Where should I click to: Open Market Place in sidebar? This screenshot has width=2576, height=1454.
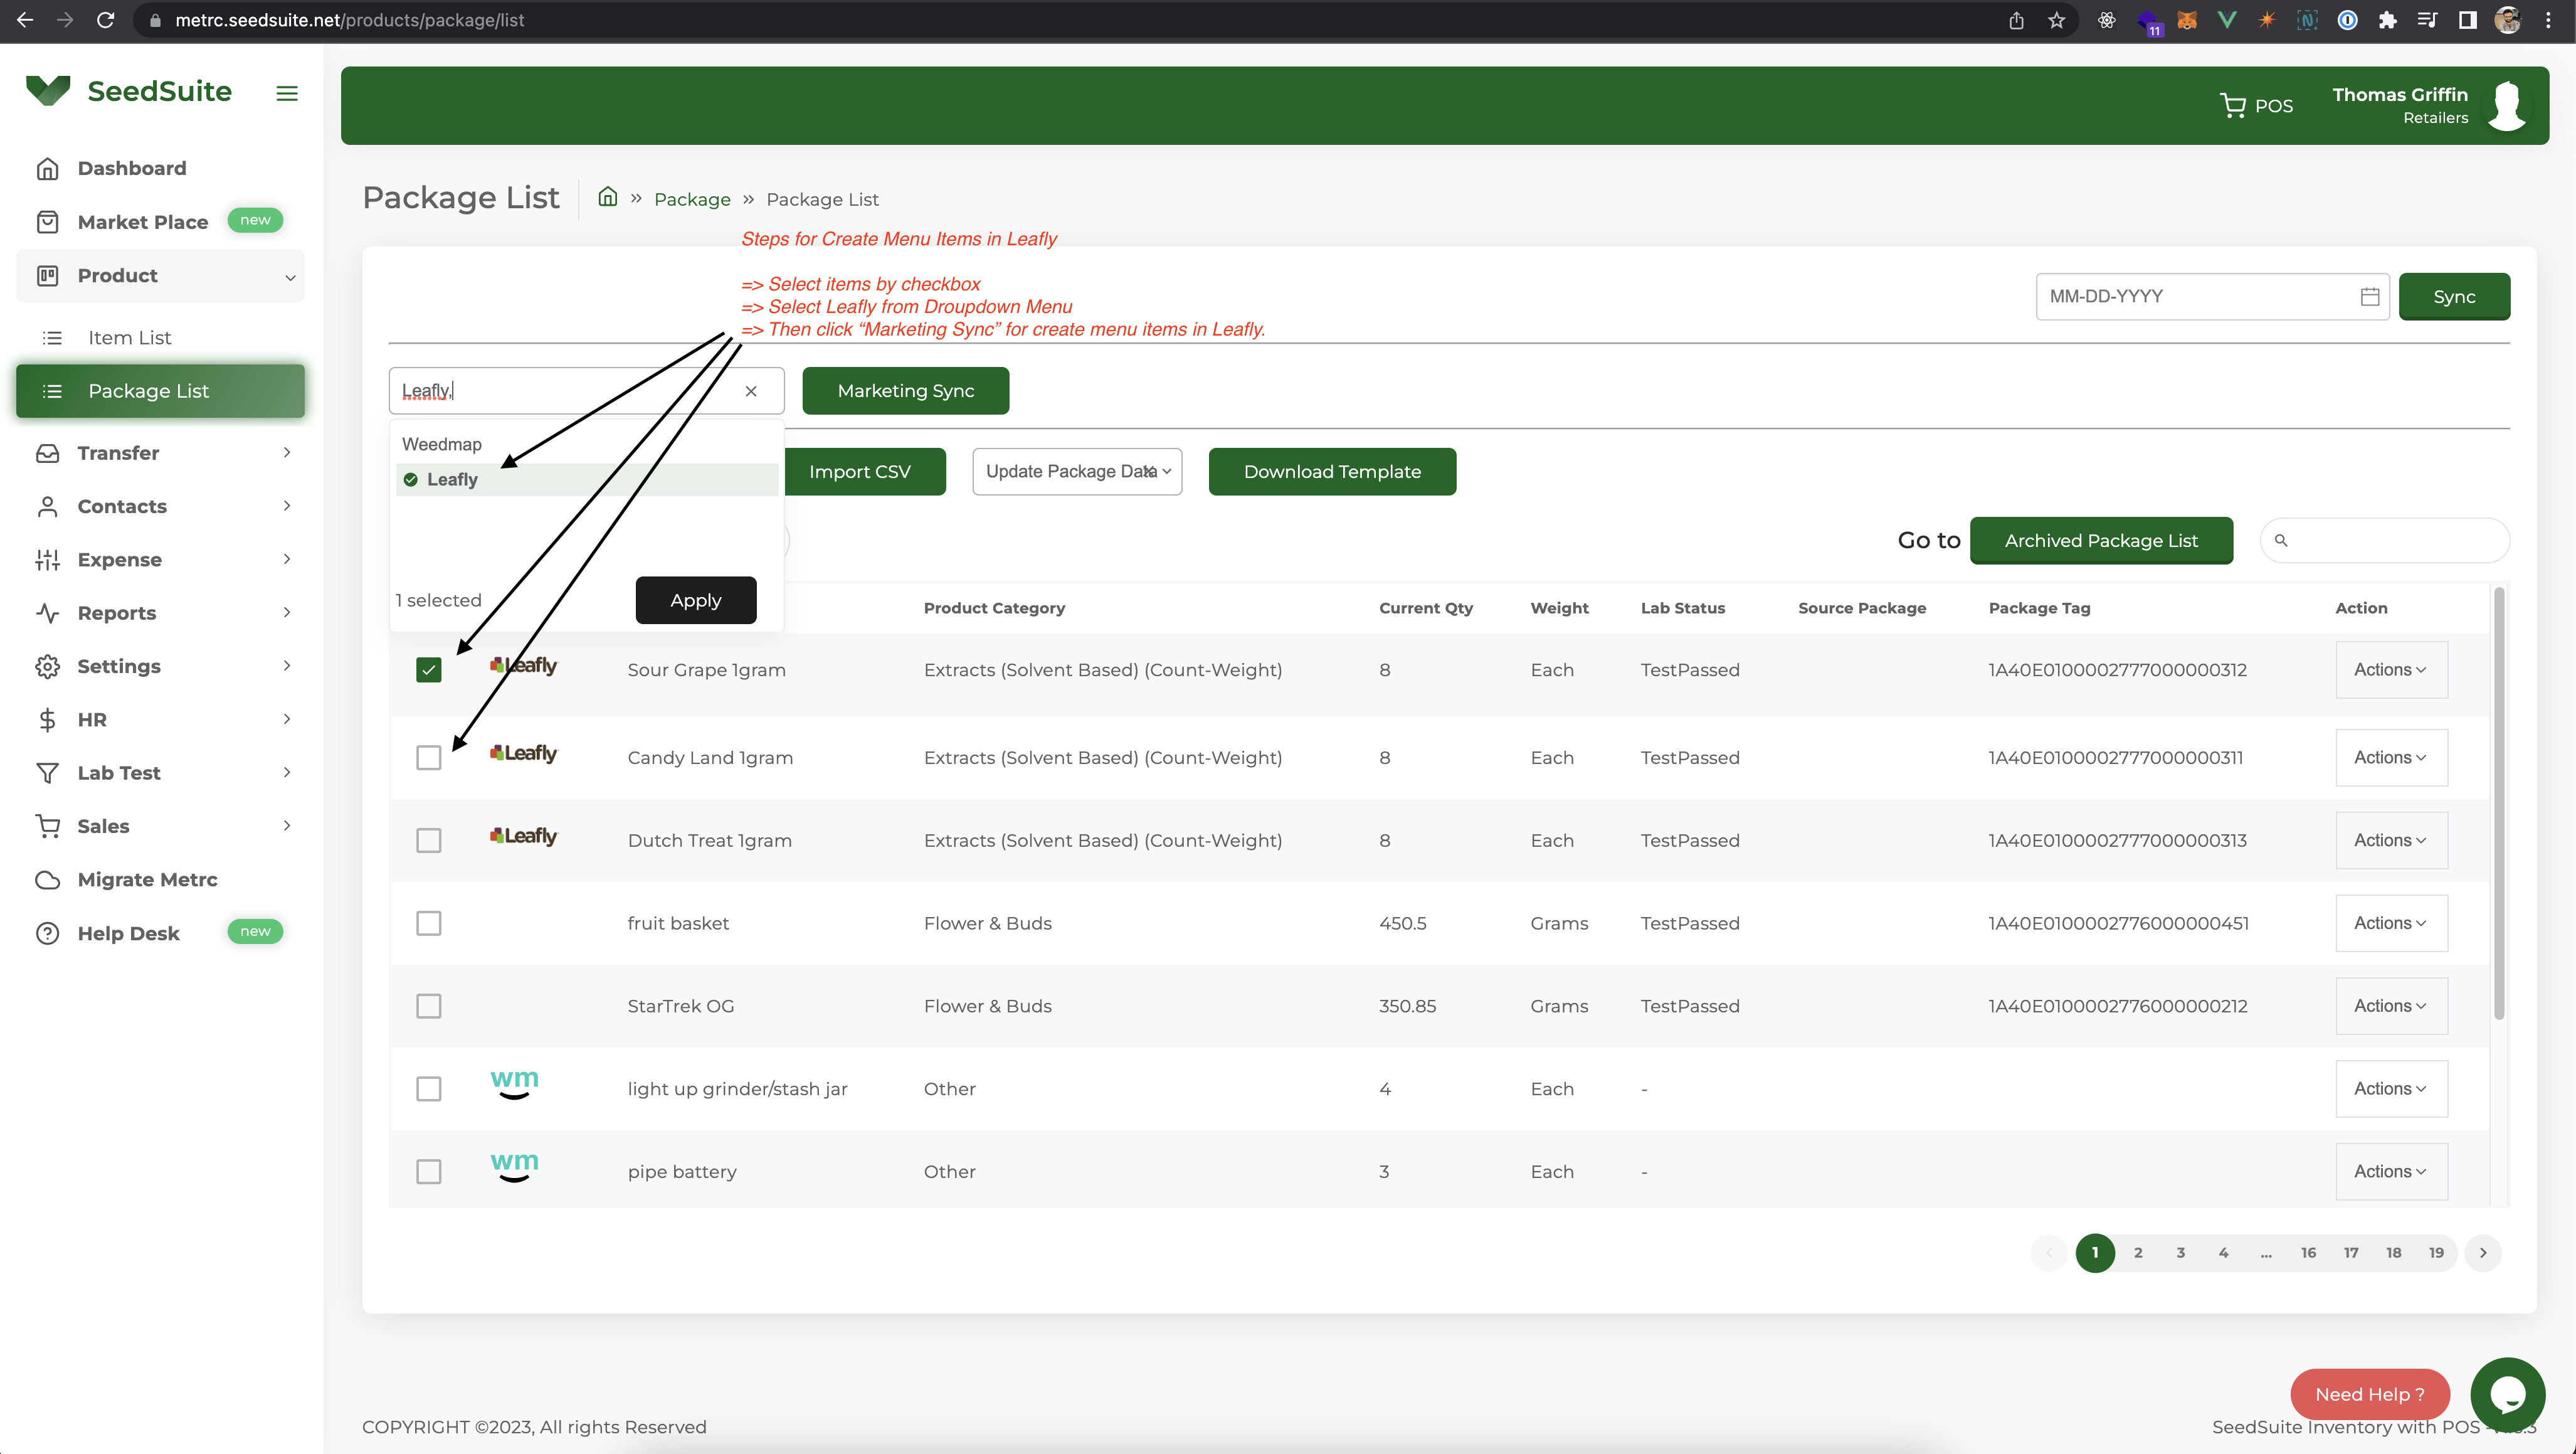click(143, 221)
